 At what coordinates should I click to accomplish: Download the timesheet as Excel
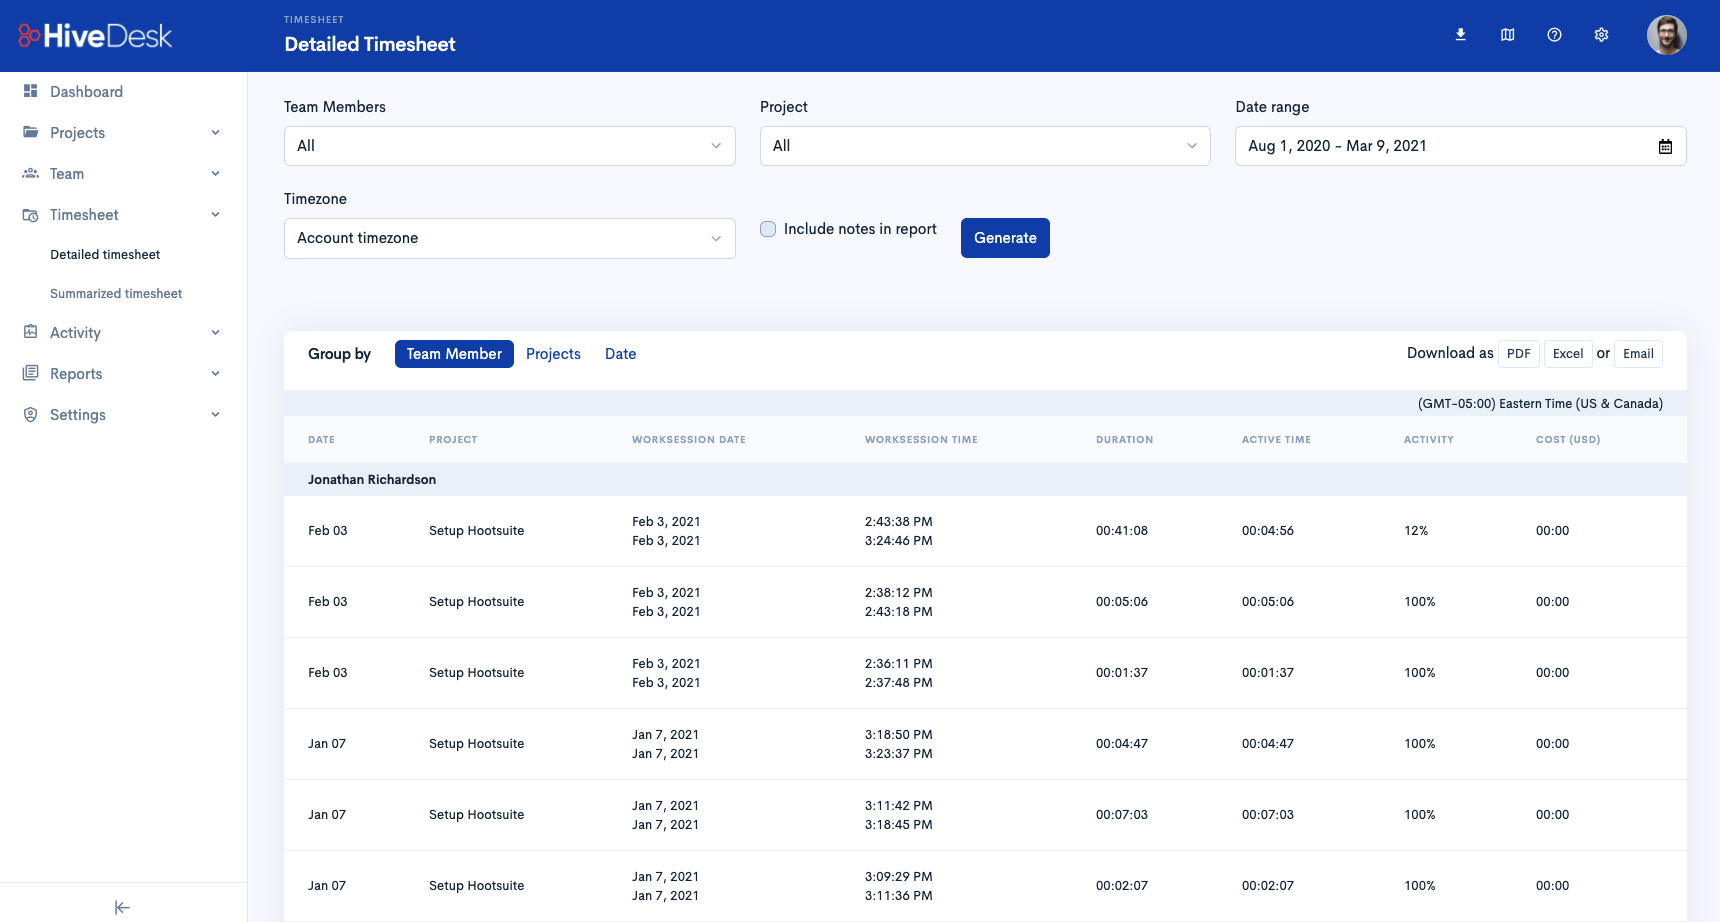1567,353
